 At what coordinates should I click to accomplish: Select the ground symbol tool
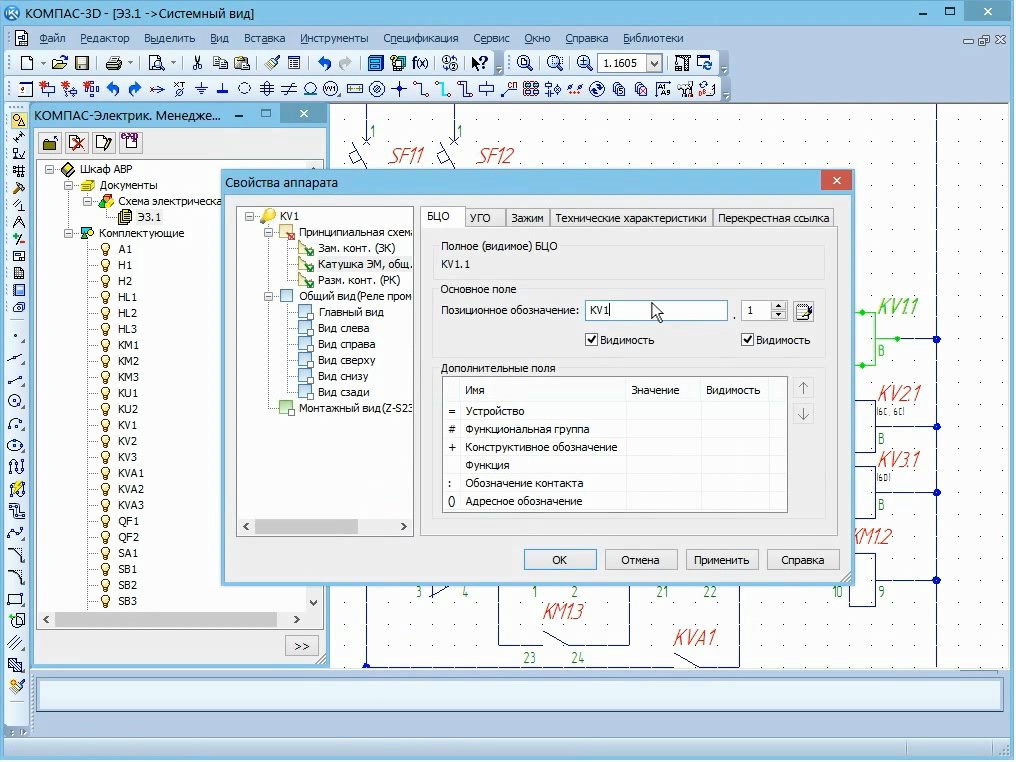click(x=202, y=89)
